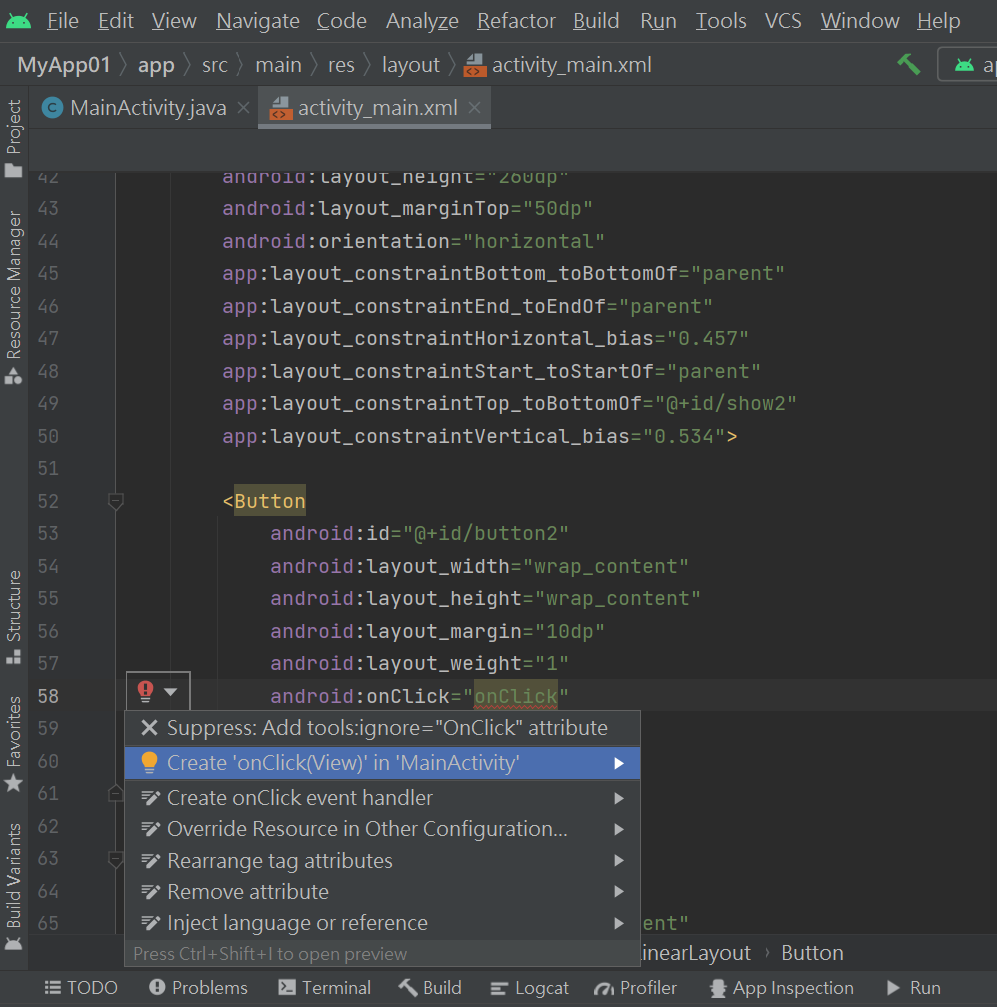Open the VCS menu
This screenshot has width=997, height=1007.
(x=783, y=21)
